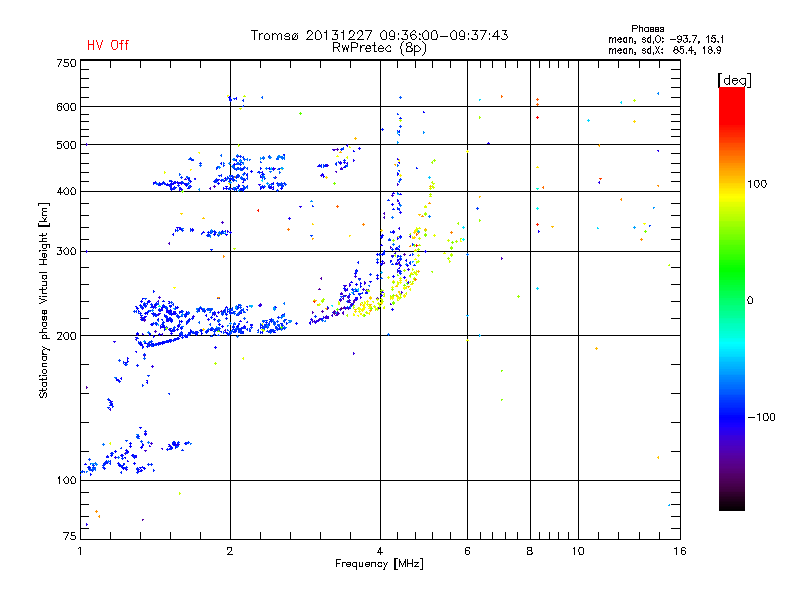Click the x-axis tick '1'
Screen dimensions: 800x600
[80, 551]
